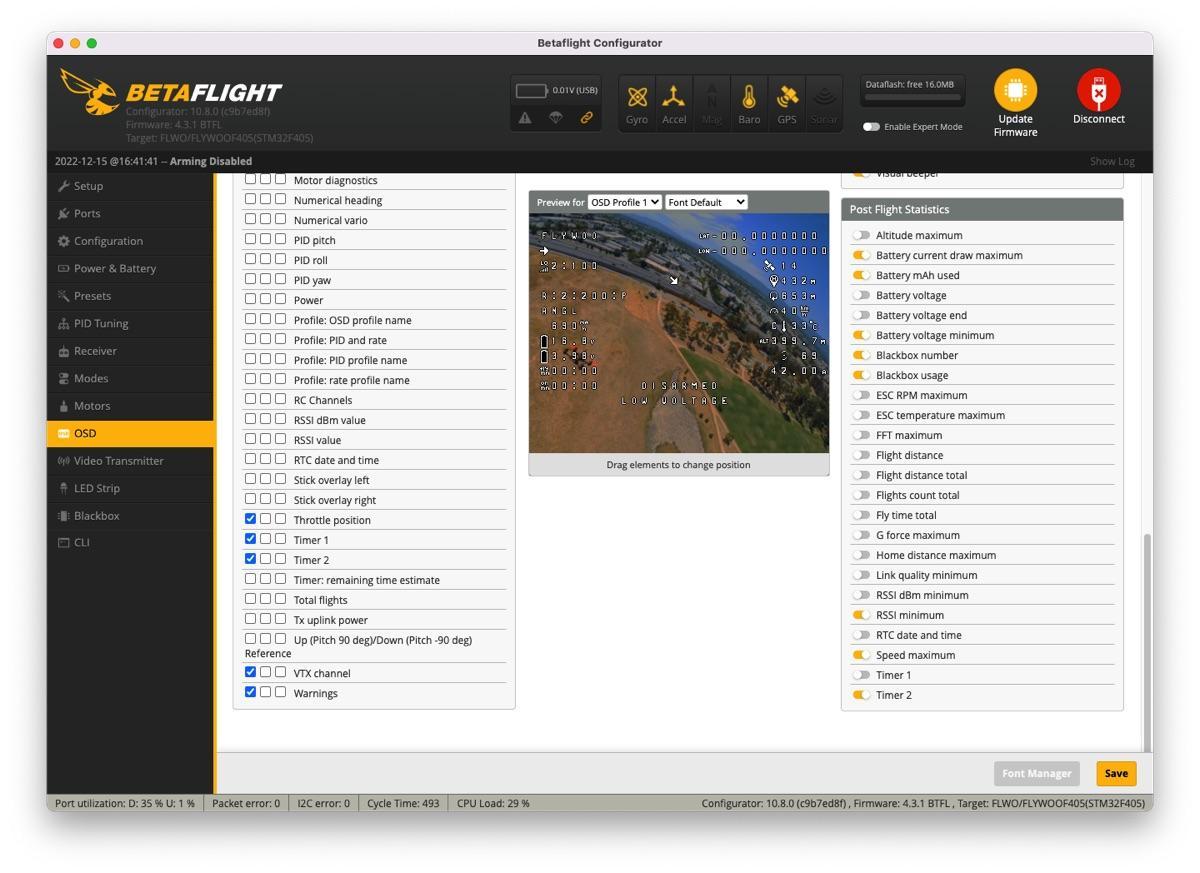Check first checkbox for Motor diagnostics

[x=251, y=179]
